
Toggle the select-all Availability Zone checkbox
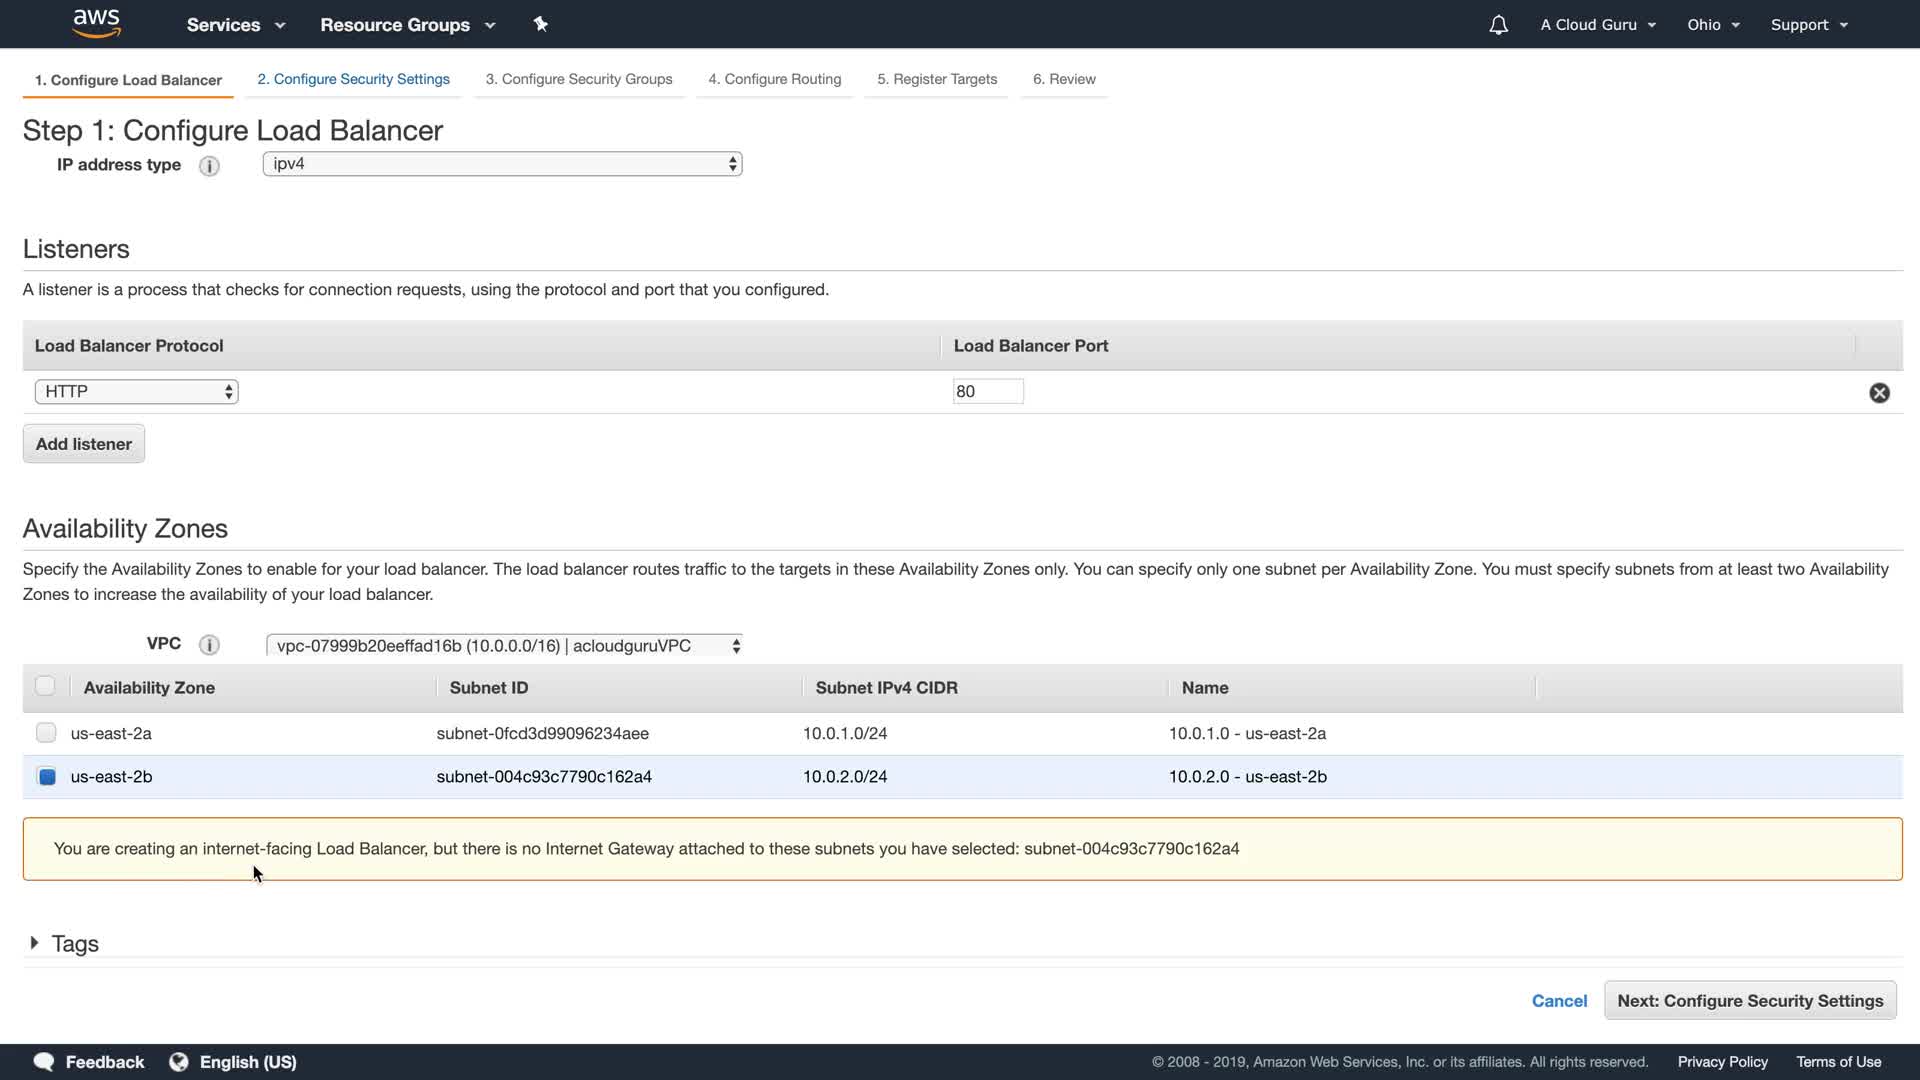45,686
